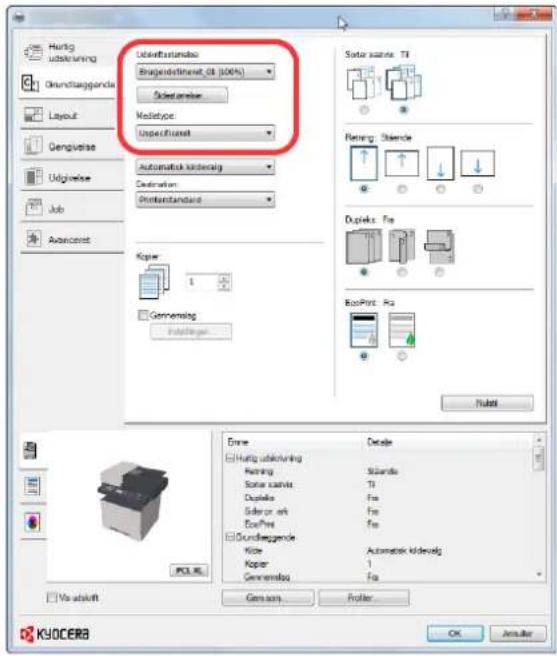Open the Layout tab
The width and height of the screenshot is (557, 656).
67,115
